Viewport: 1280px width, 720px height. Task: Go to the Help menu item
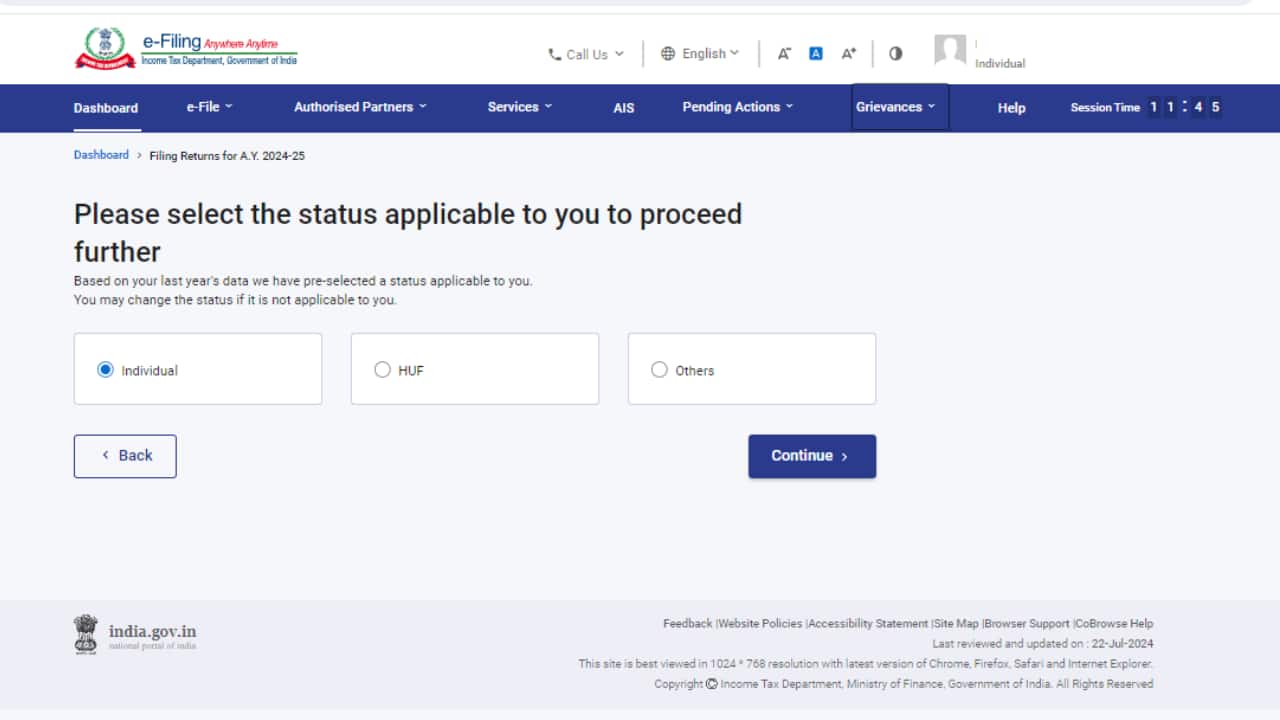coord(1011,108)
